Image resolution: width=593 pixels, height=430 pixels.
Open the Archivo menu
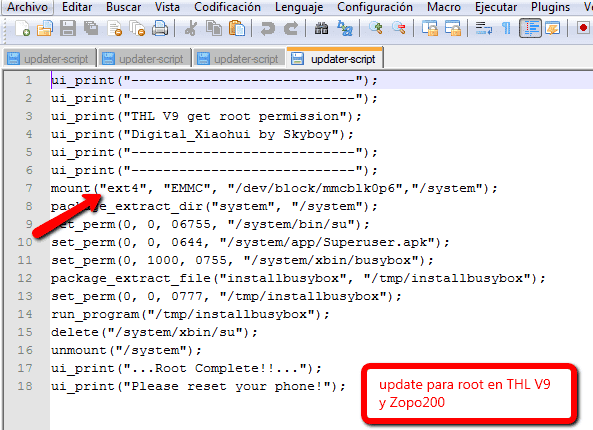[28, 7]
